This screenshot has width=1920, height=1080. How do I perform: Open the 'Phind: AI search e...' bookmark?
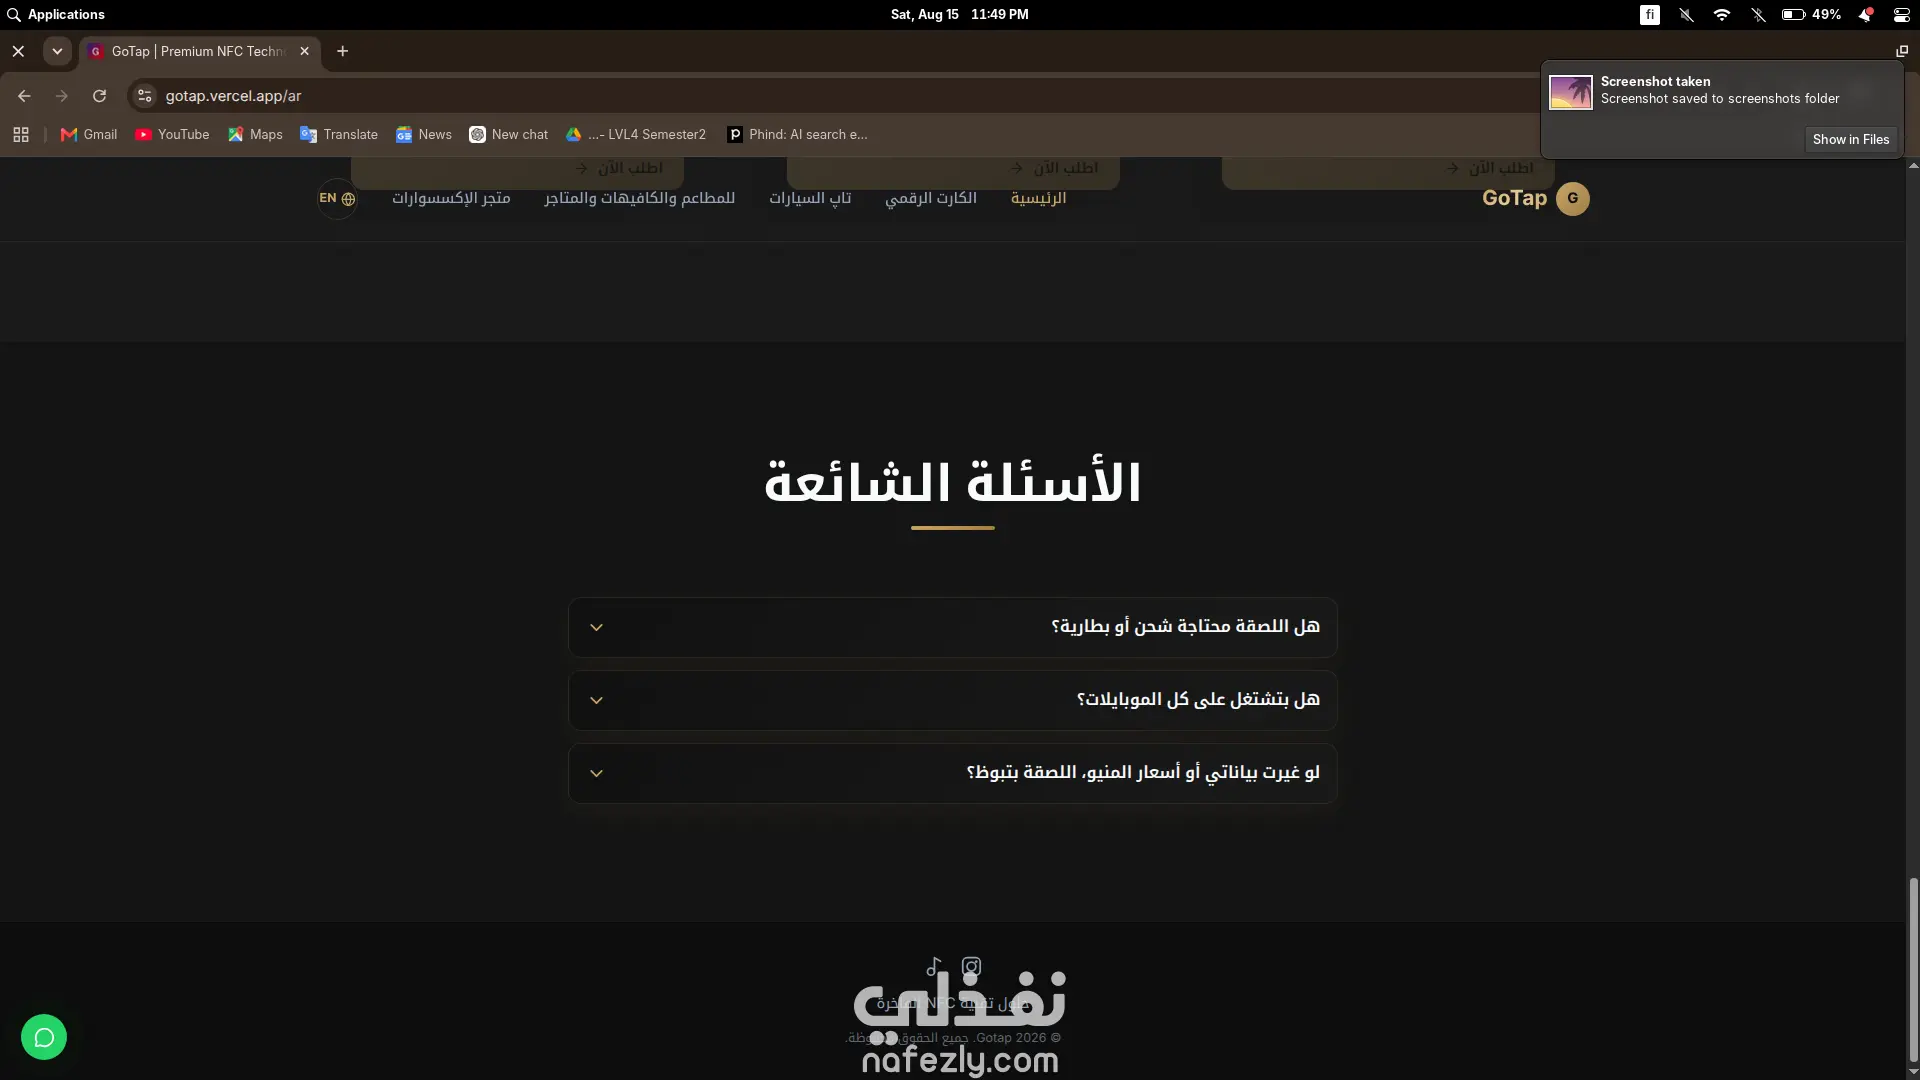[x=798, y=134]
